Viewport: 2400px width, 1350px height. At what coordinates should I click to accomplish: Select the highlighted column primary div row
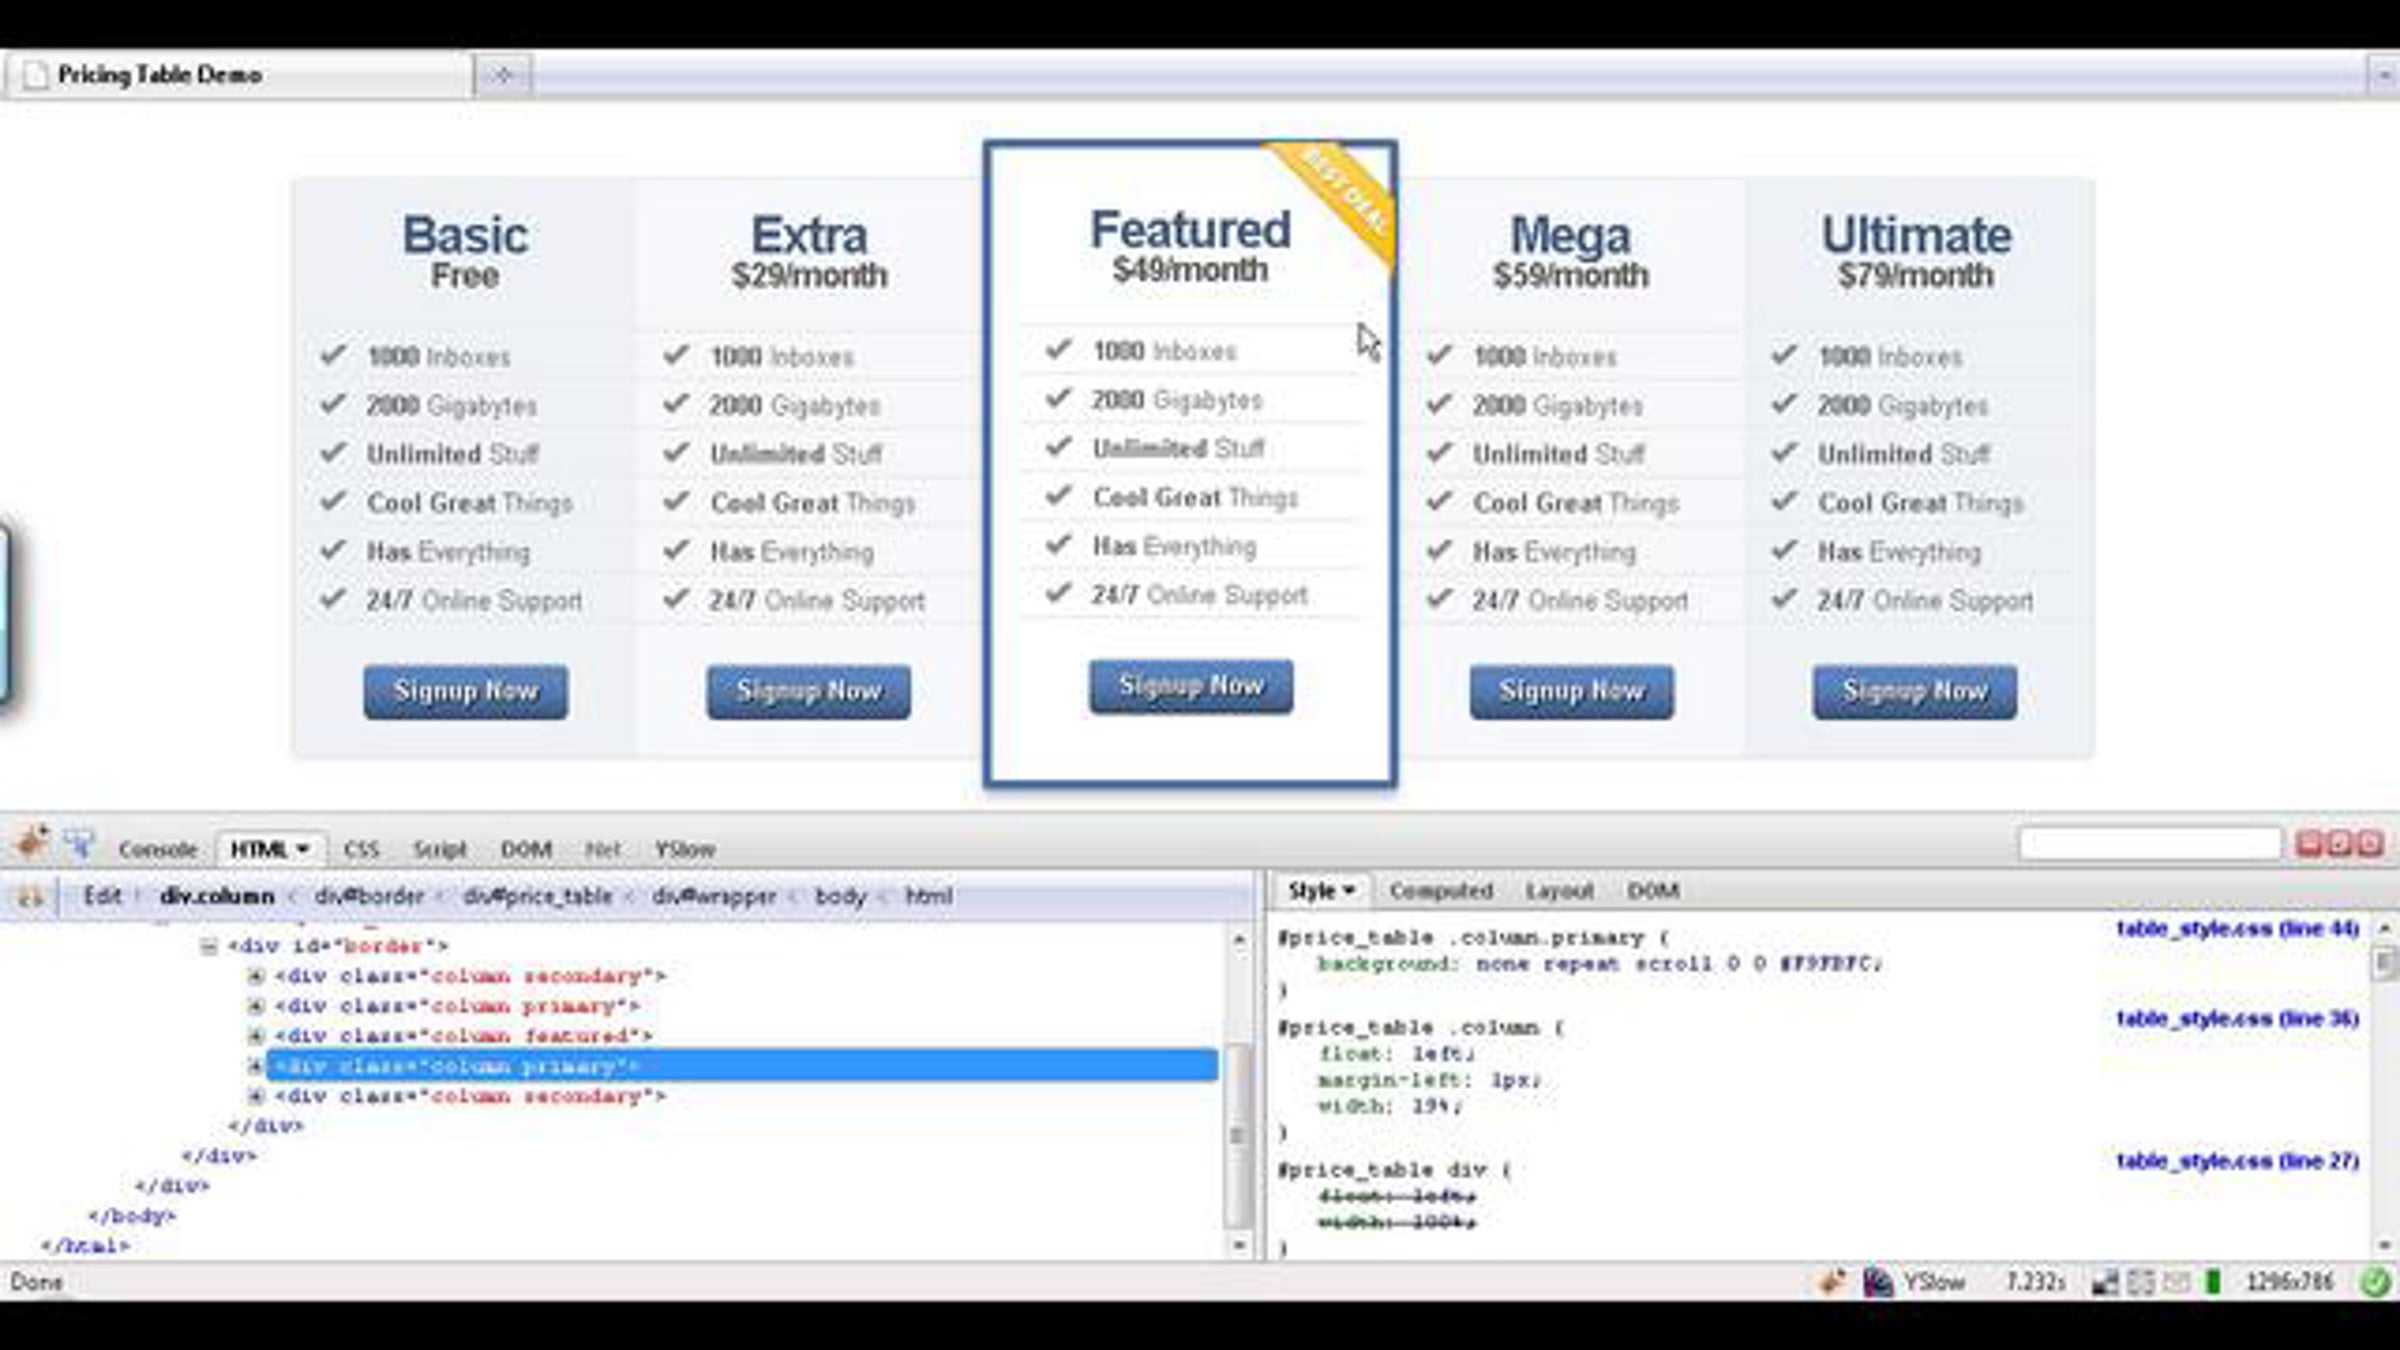(x=742, y=1065)
